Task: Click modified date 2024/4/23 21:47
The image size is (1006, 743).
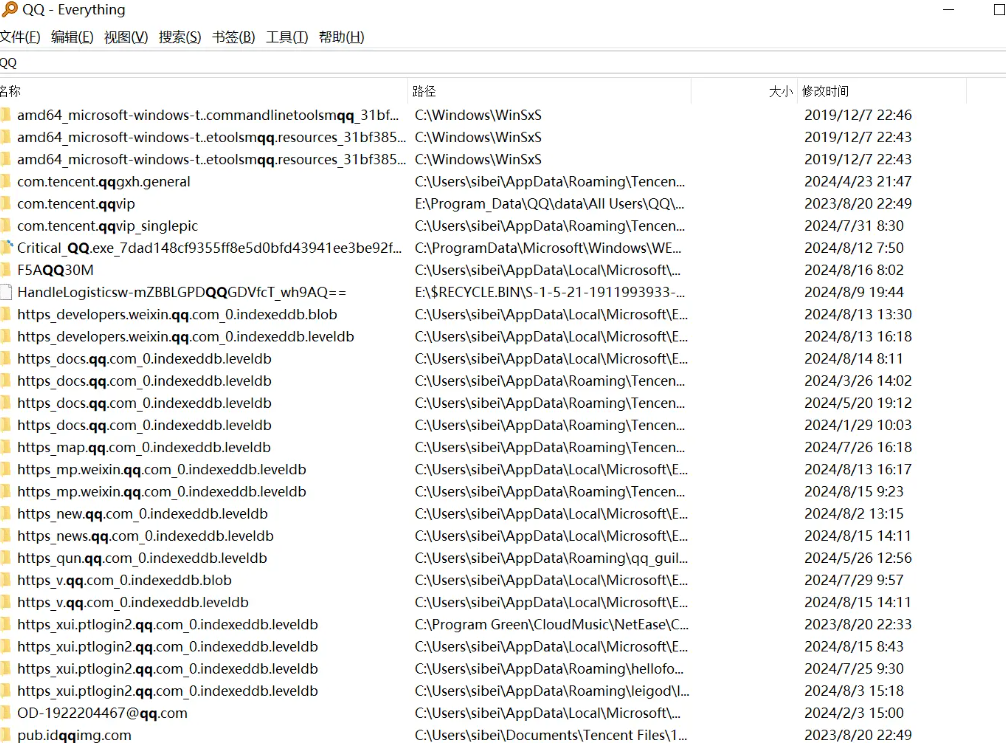Action: tap(858, 182)
